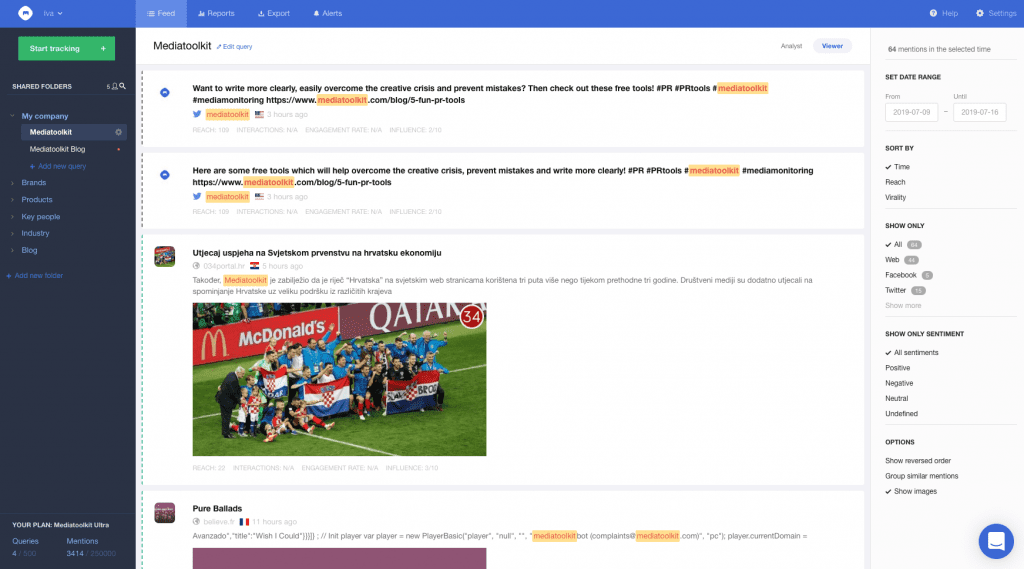The width and height of the screenshot is (1024, 569).
Task: Open Help in the top bar
Action: pos(944,13)
